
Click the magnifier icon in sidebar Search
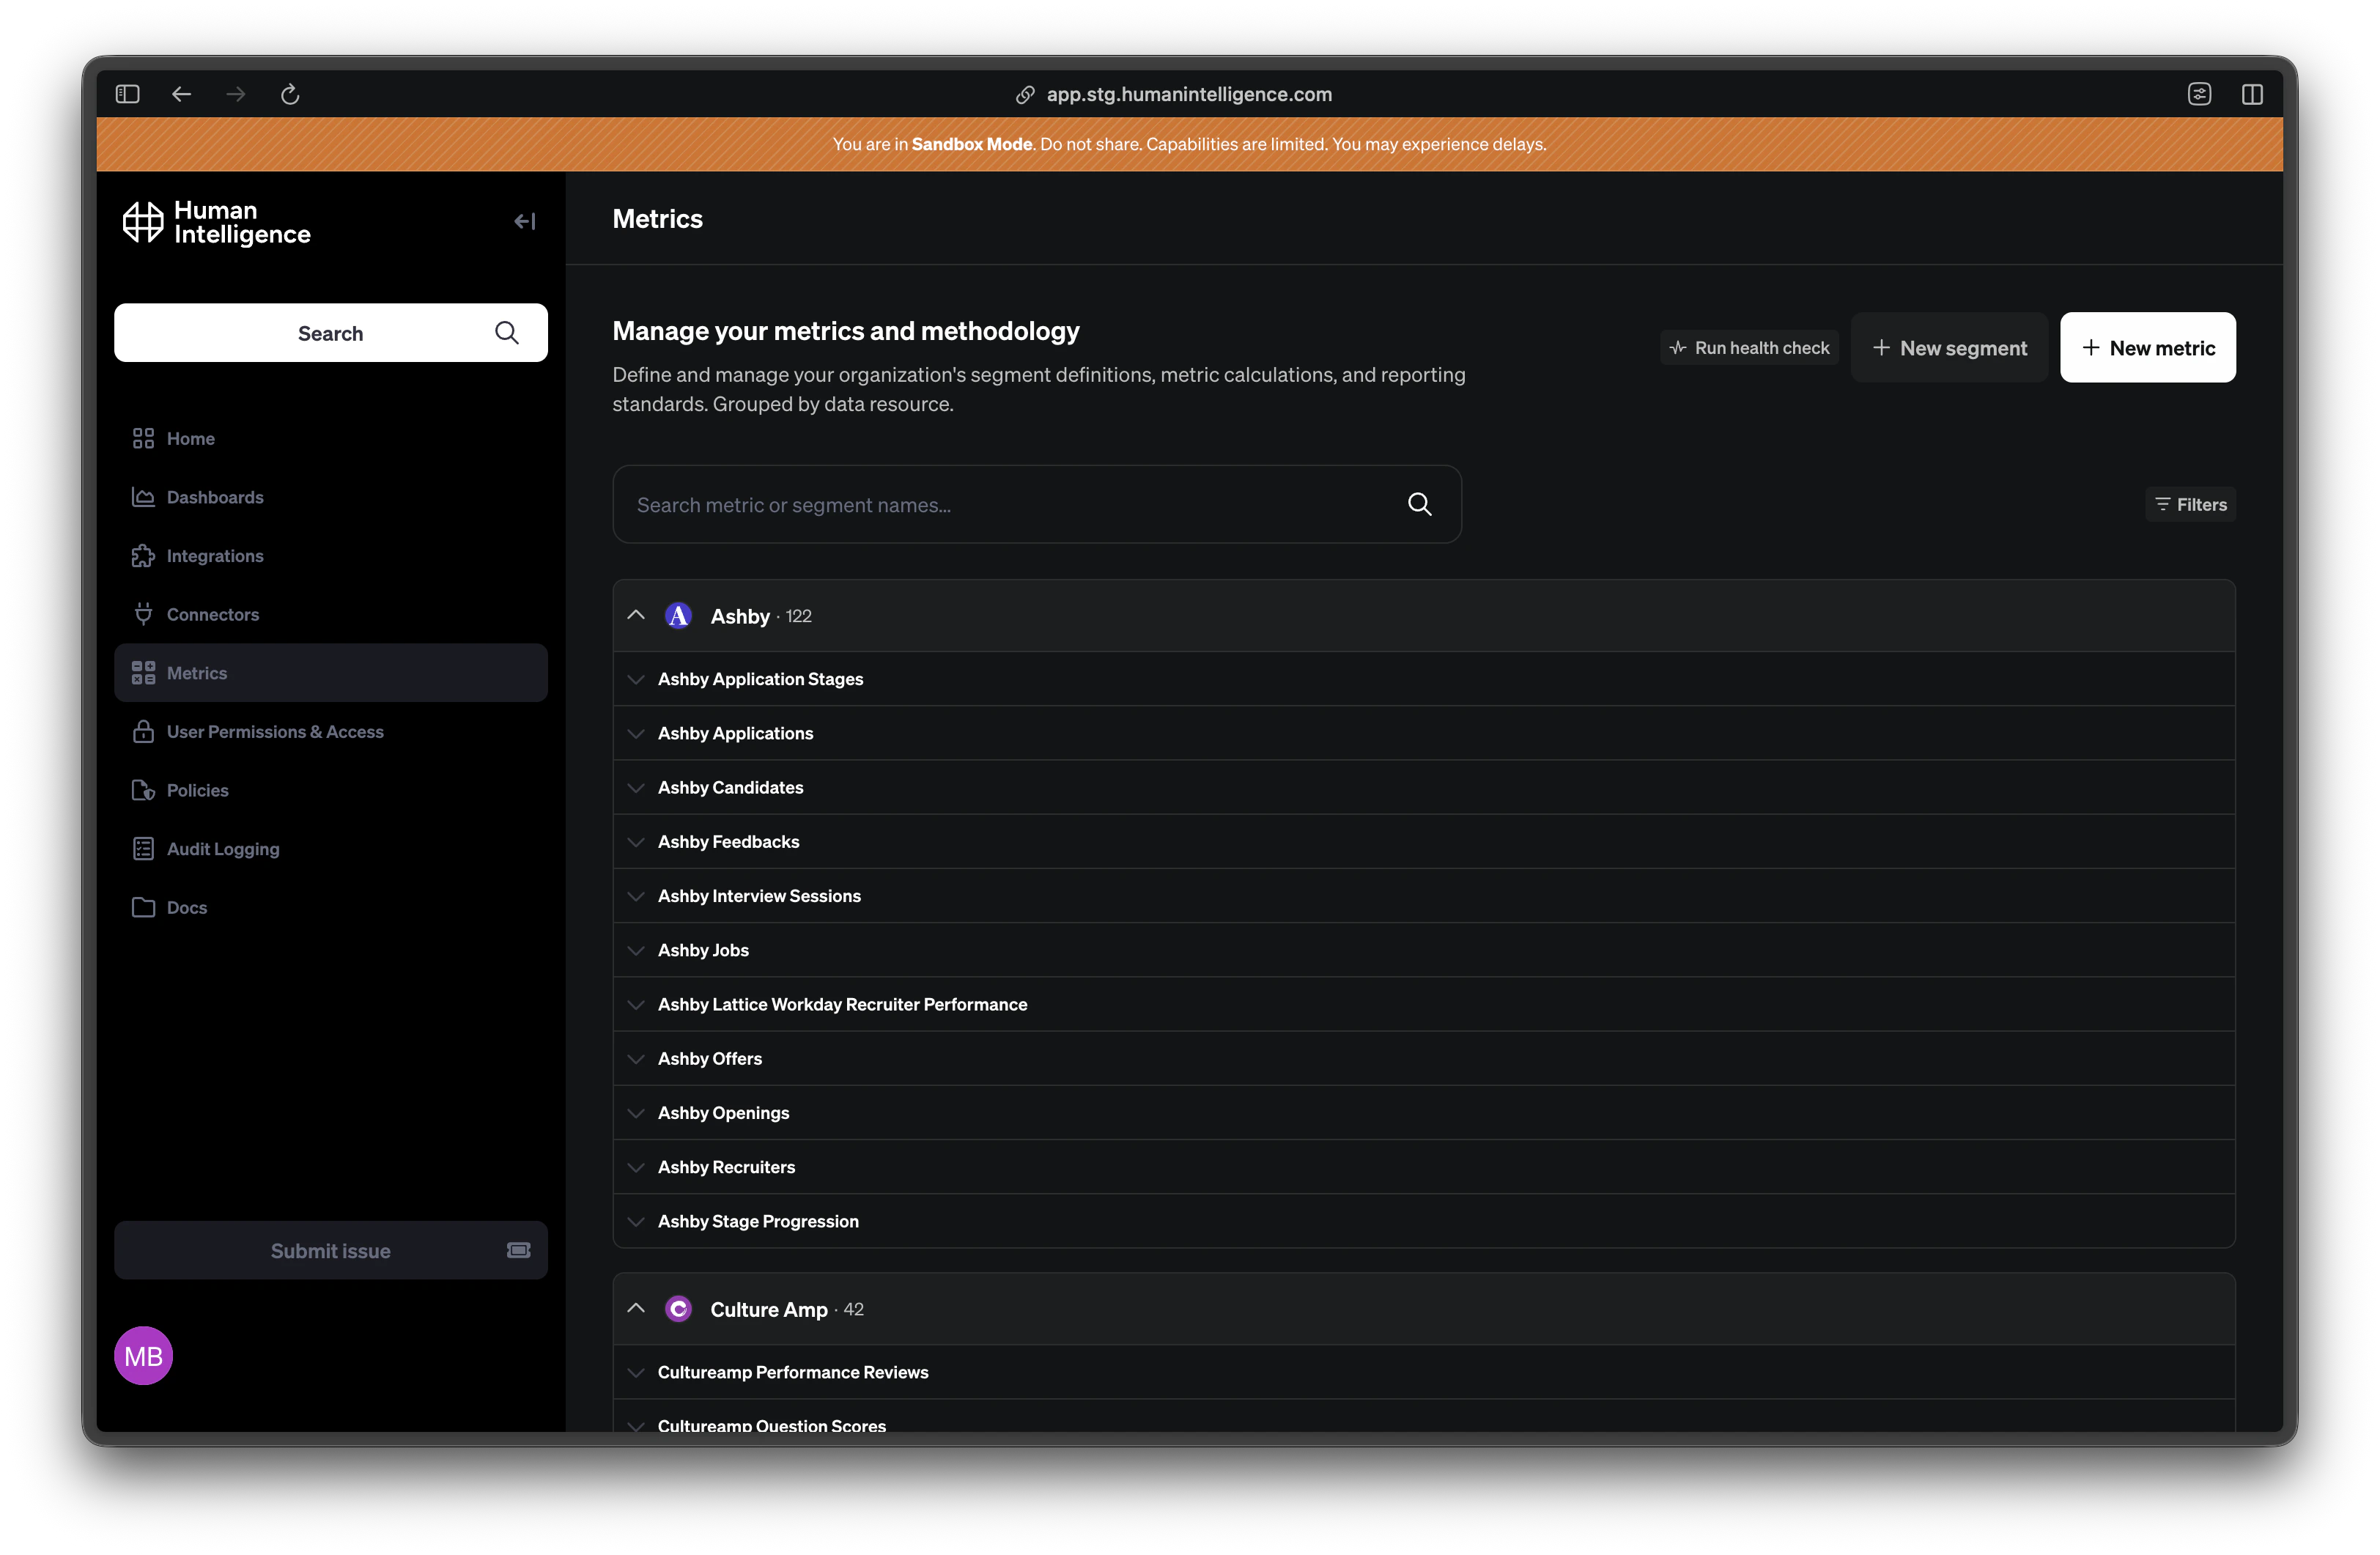click(x=507, y=333)
